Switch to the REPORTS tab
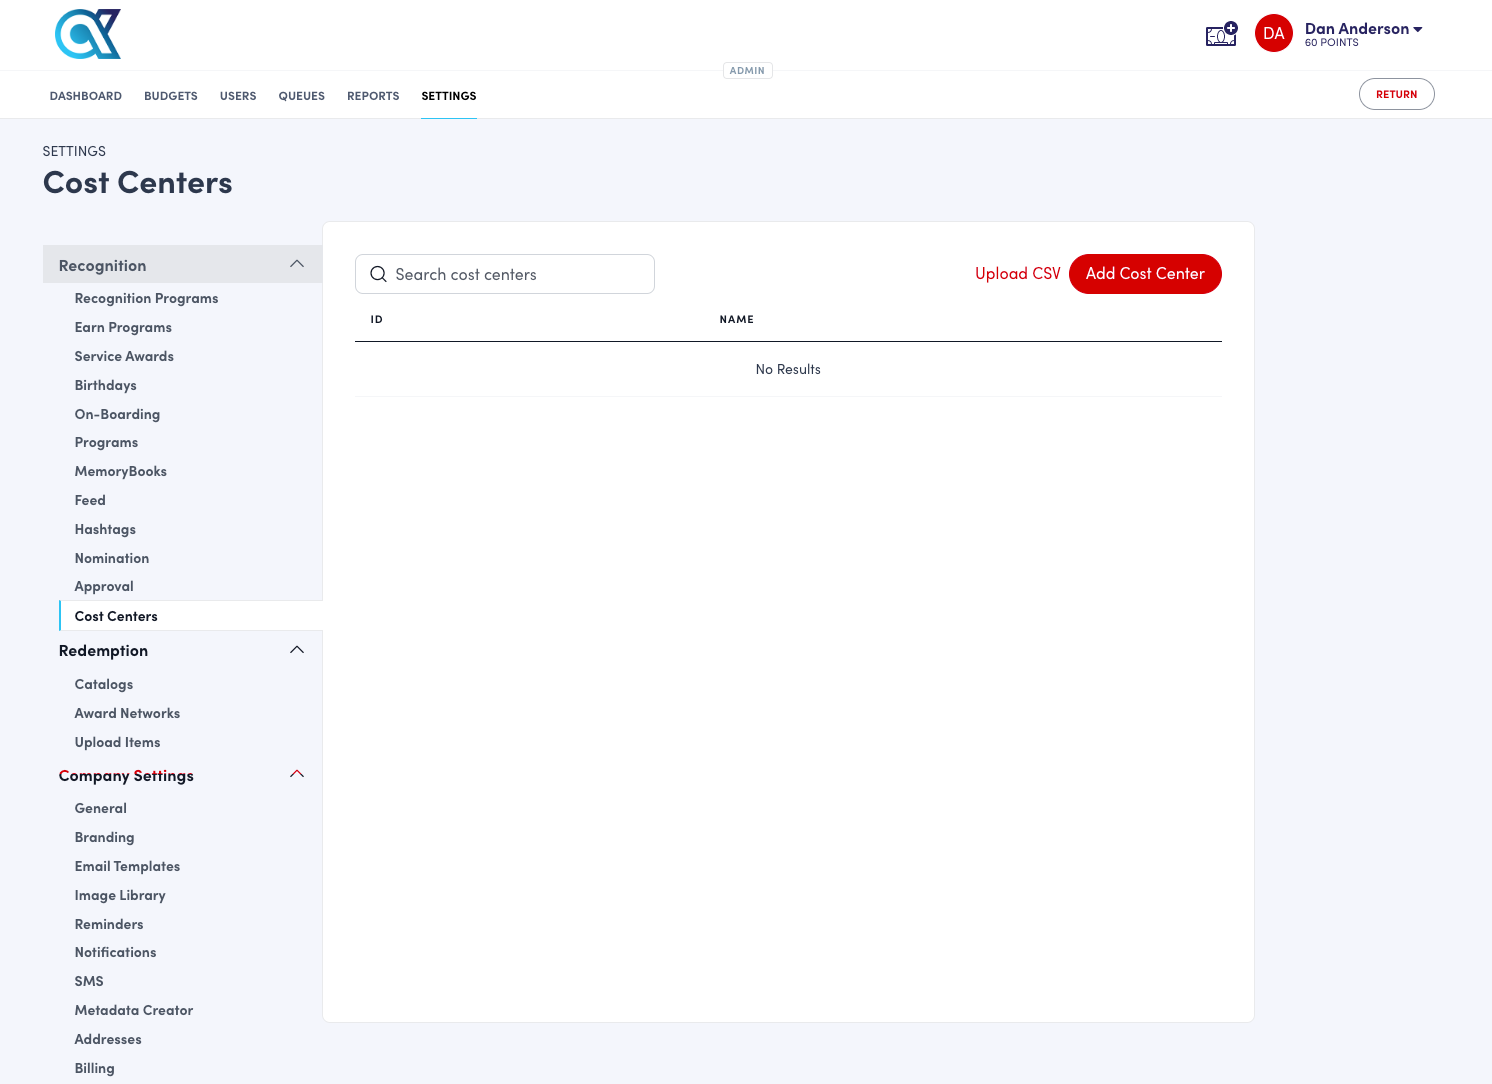Image resolution: width=1492 pixels, height=1084 pixels. pyautogui.click(x=373, y=95)
